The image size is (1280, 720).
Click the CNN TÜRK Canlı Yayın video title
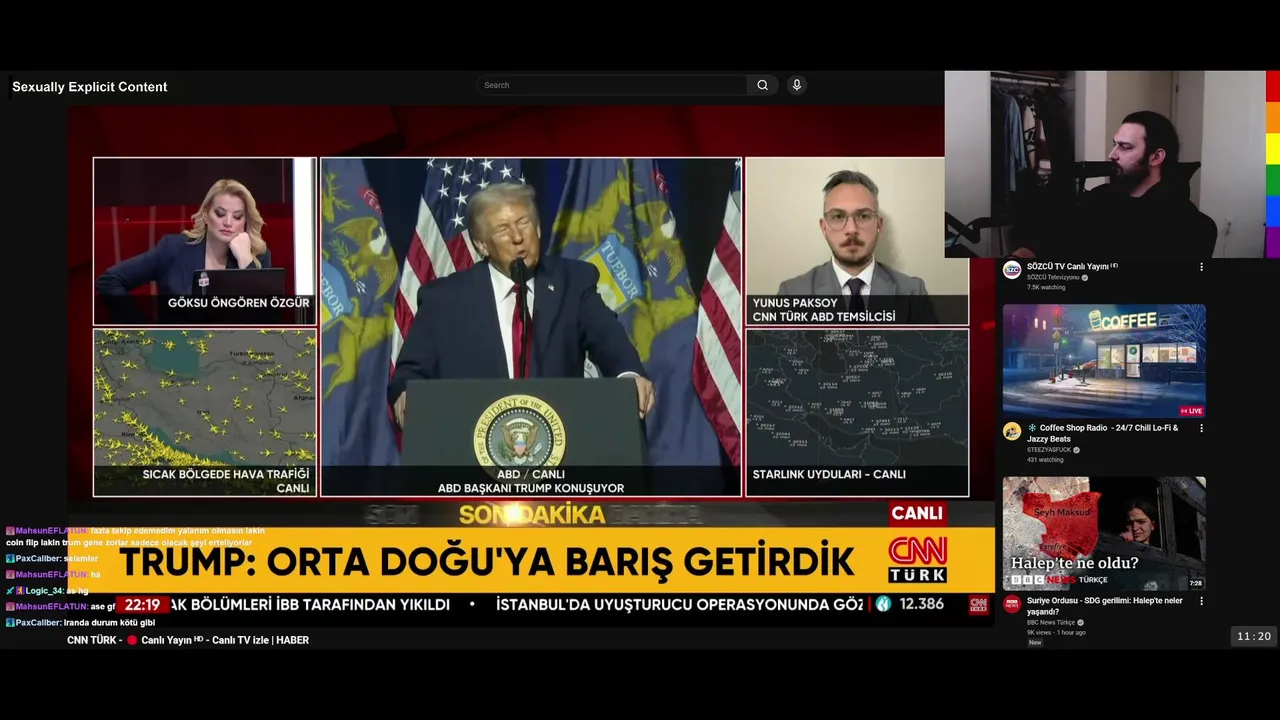188,640
